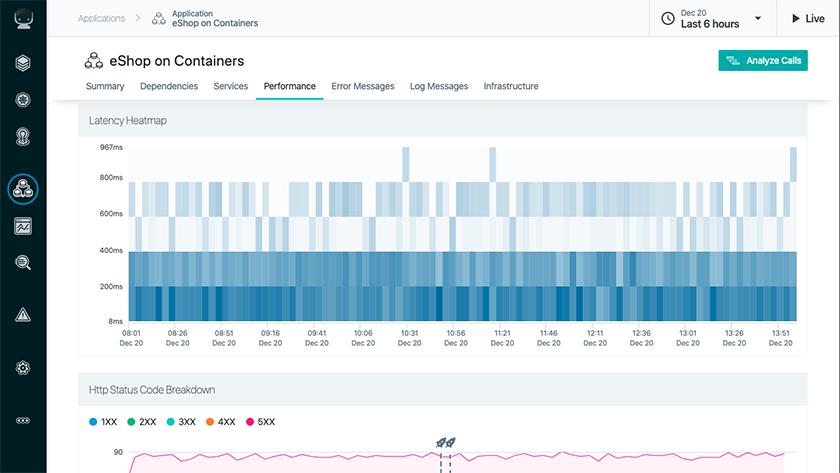Open the dashboards chart sidebar icon
This screenshot has width=840, height=473.
click(x=23, y=226)
